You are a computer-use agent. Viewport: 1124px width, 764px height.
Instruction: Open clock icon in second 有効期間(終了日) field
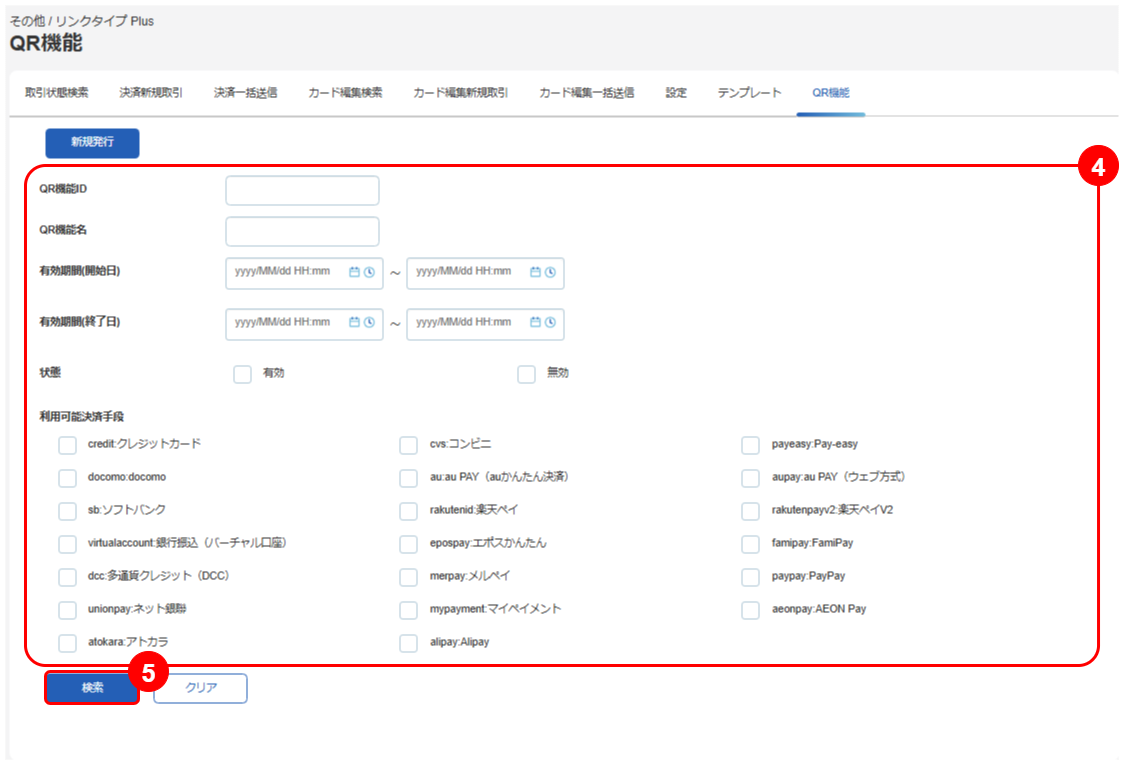click(x=550, y=323)
